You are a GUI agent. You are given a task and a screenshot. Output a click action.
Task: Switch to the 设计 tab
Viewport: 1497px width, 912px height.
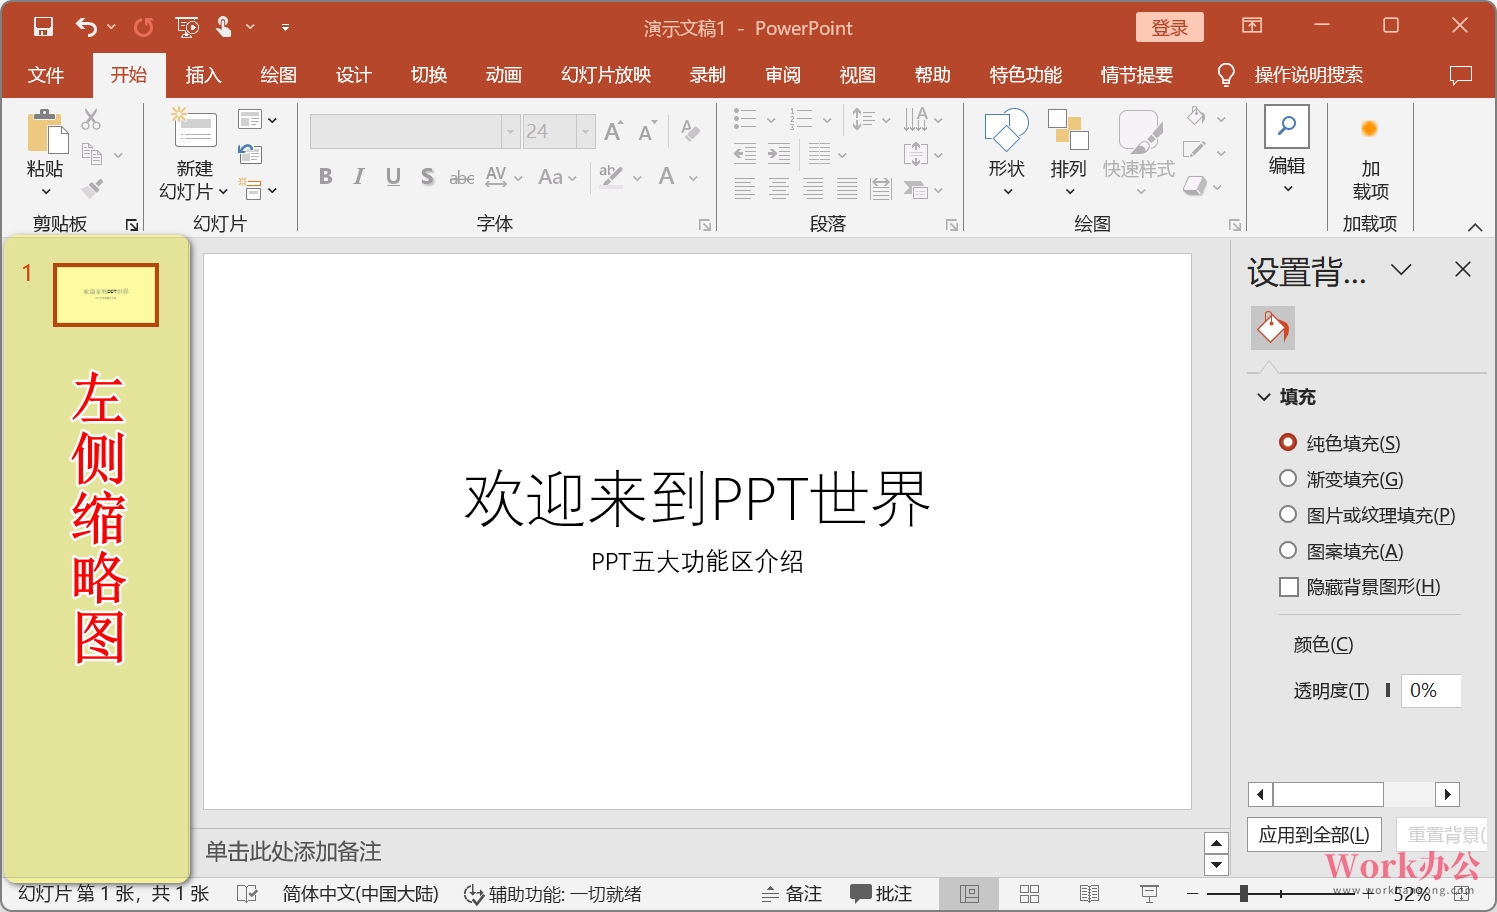[x=353, y=75]
